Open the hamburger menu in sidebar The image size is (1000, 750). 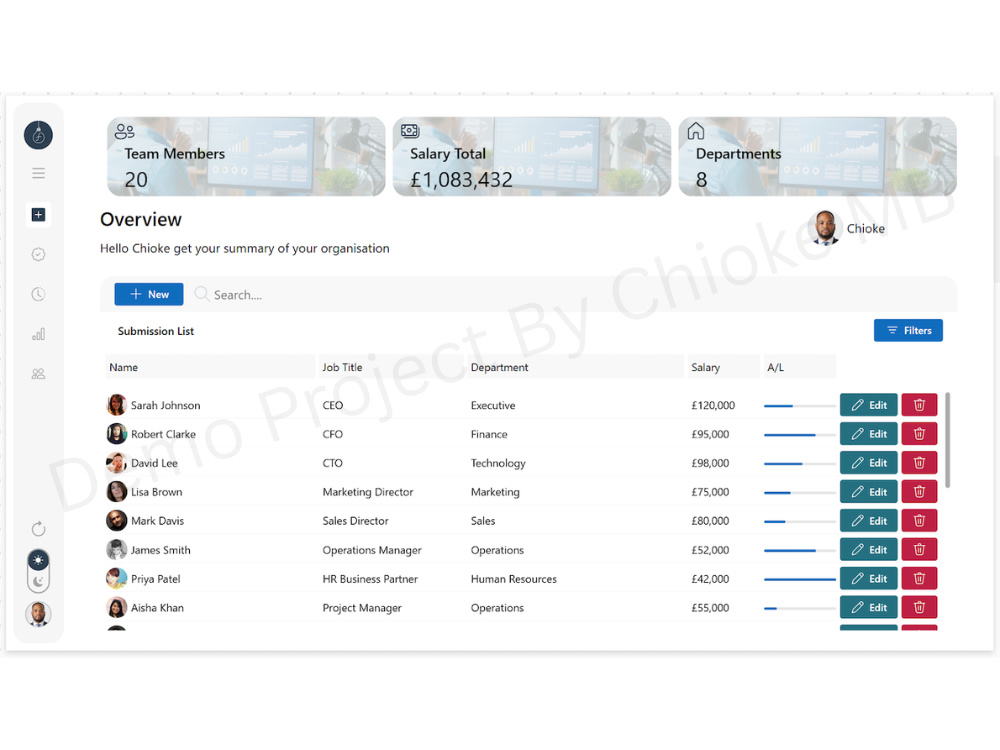tap(38, 173)
